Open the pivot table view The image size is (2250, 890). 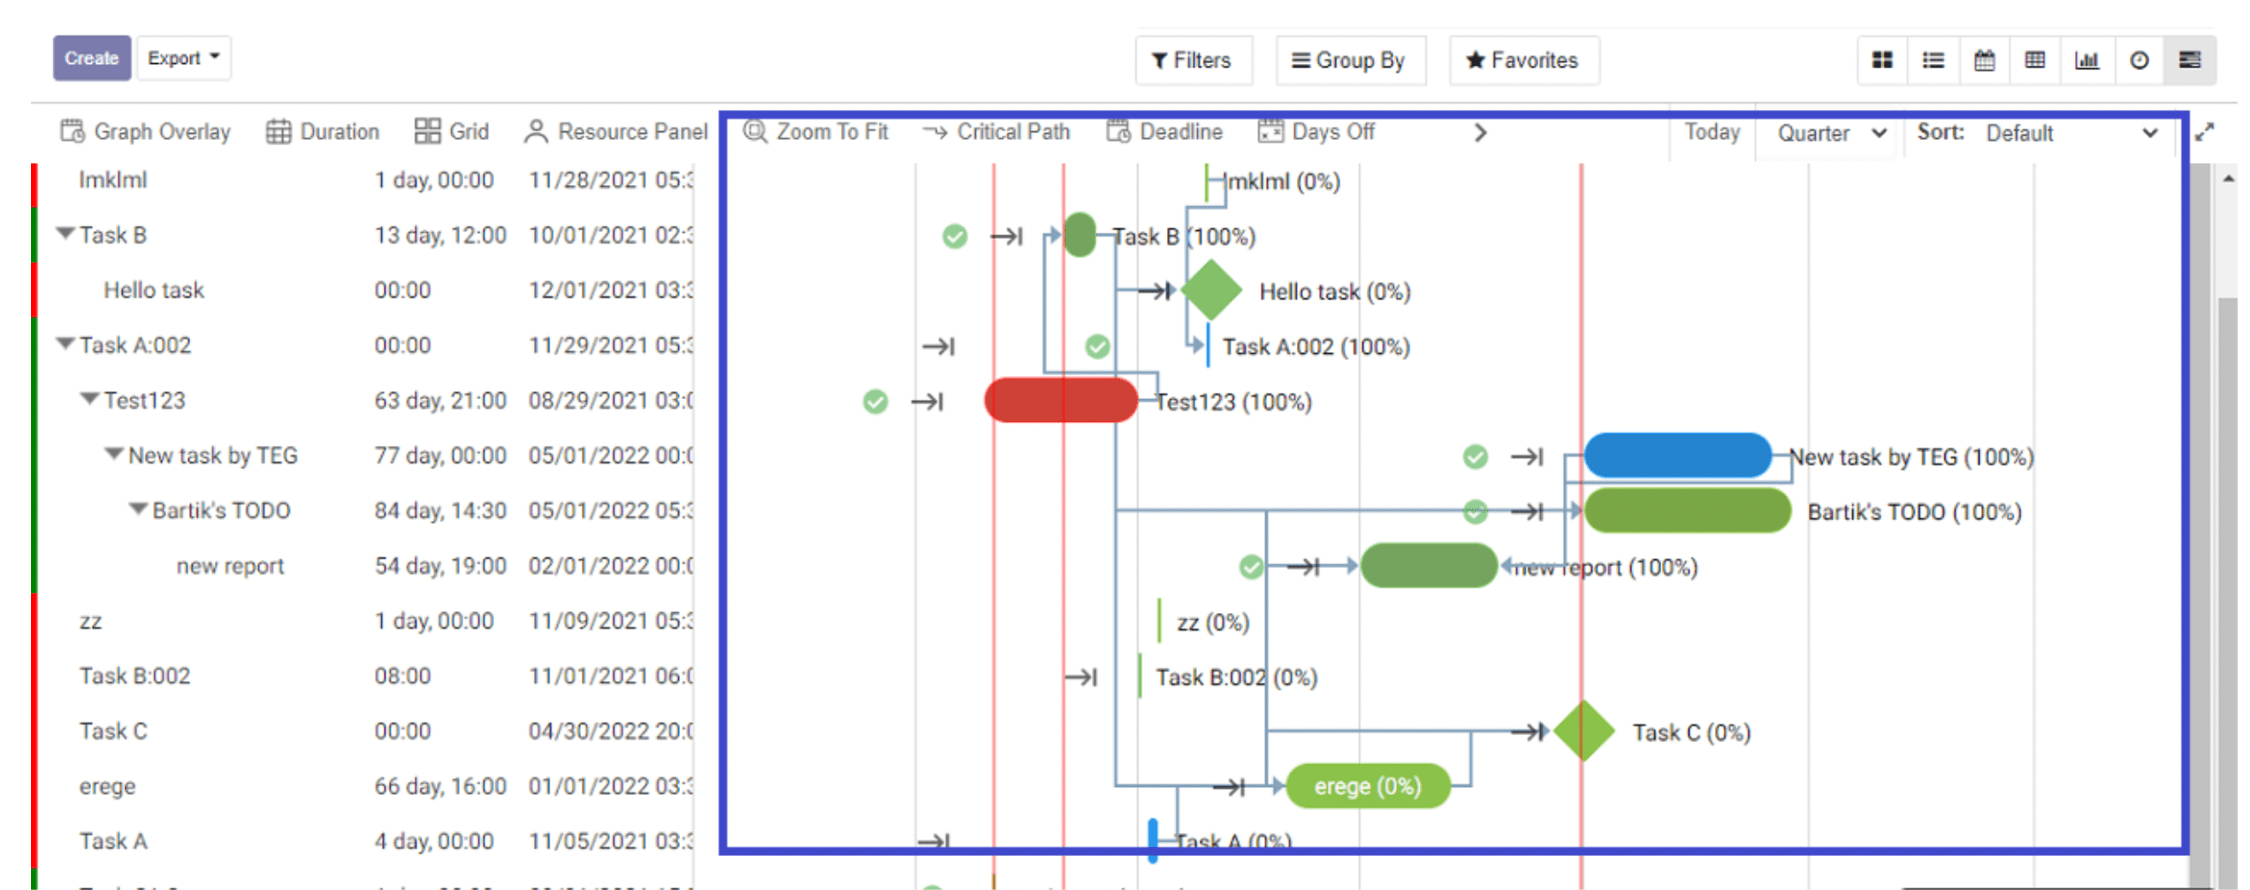(x=2035, y=60)
